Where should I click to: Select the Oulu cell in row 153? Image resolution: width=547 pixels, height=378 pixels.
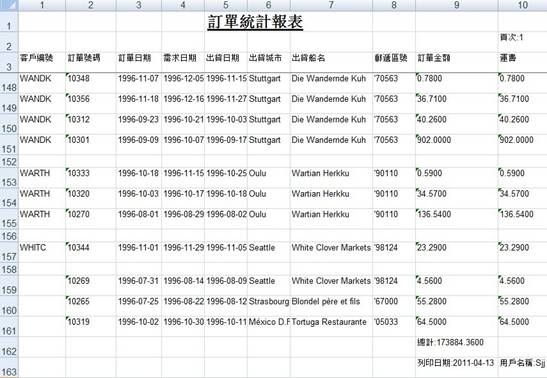click(269, 178)
